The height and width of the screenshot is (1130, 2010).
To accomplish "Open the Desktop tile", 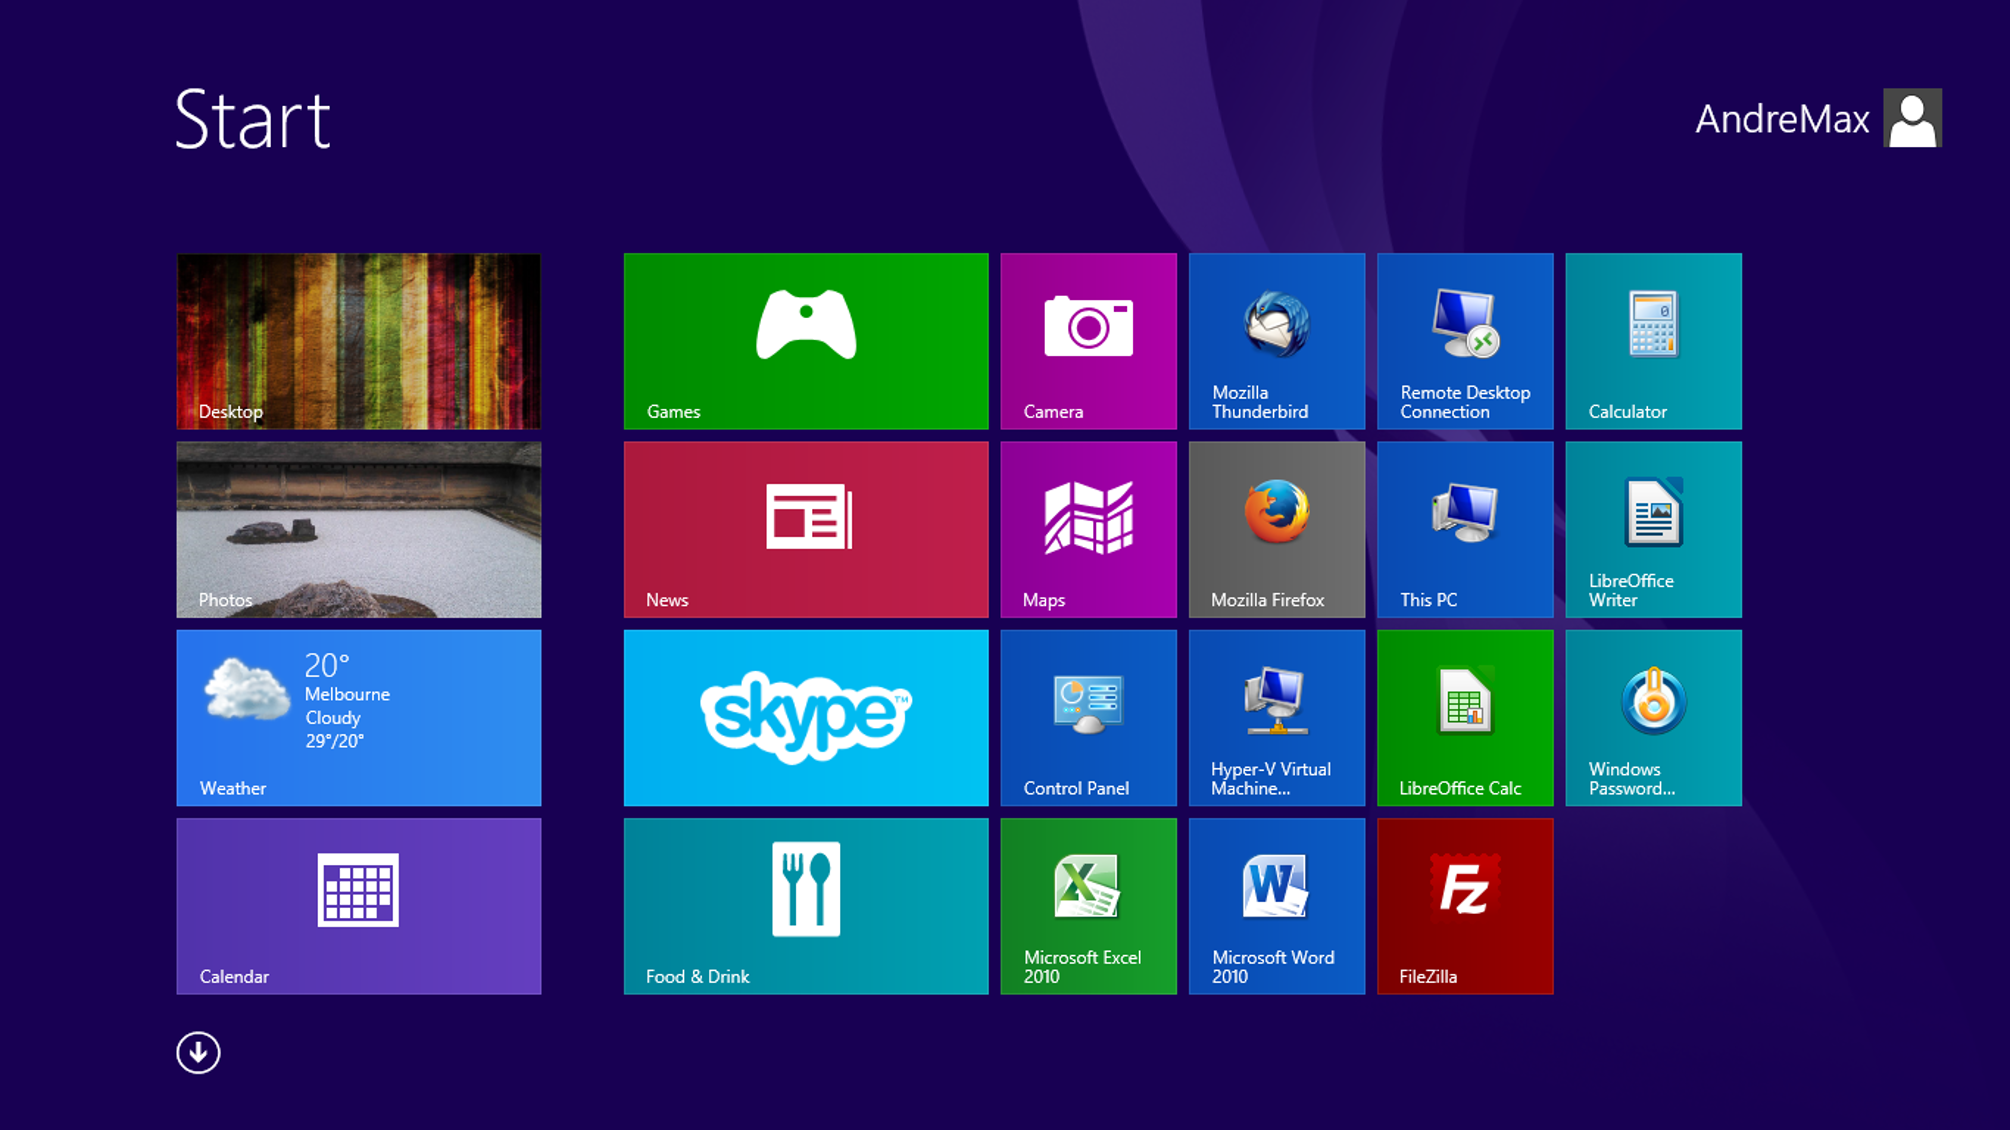I will [x=358, y=341].
